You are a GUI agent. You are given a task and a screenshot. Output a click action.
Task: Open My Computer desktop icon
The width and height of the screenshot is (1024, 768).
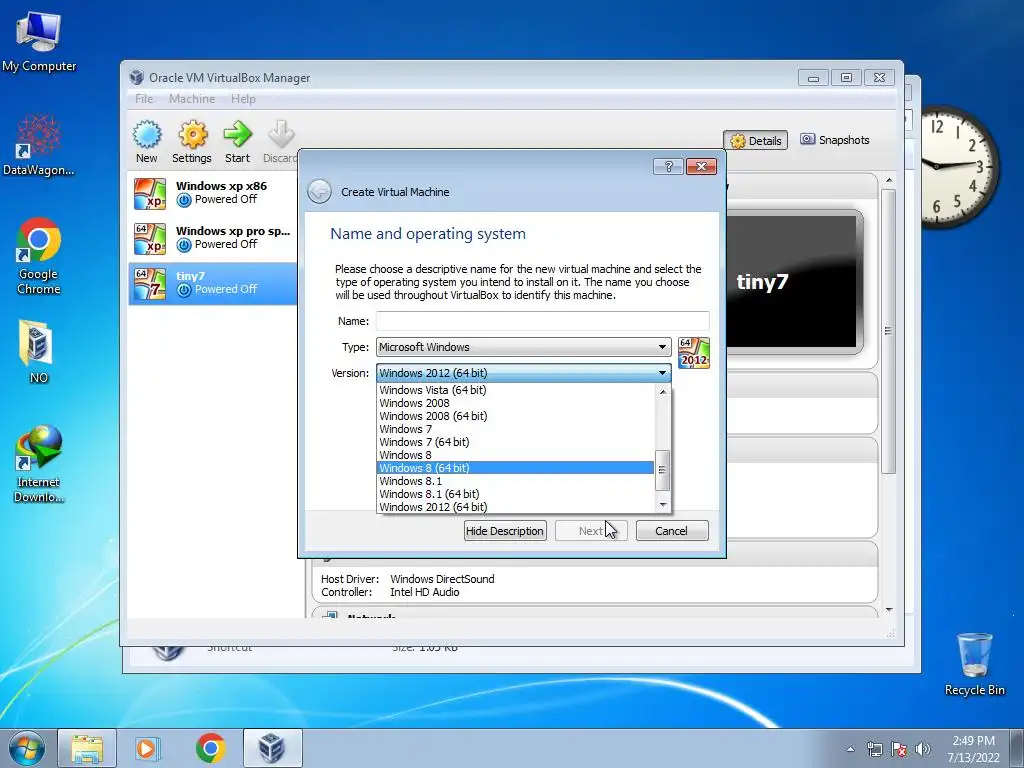click(39, 41)
